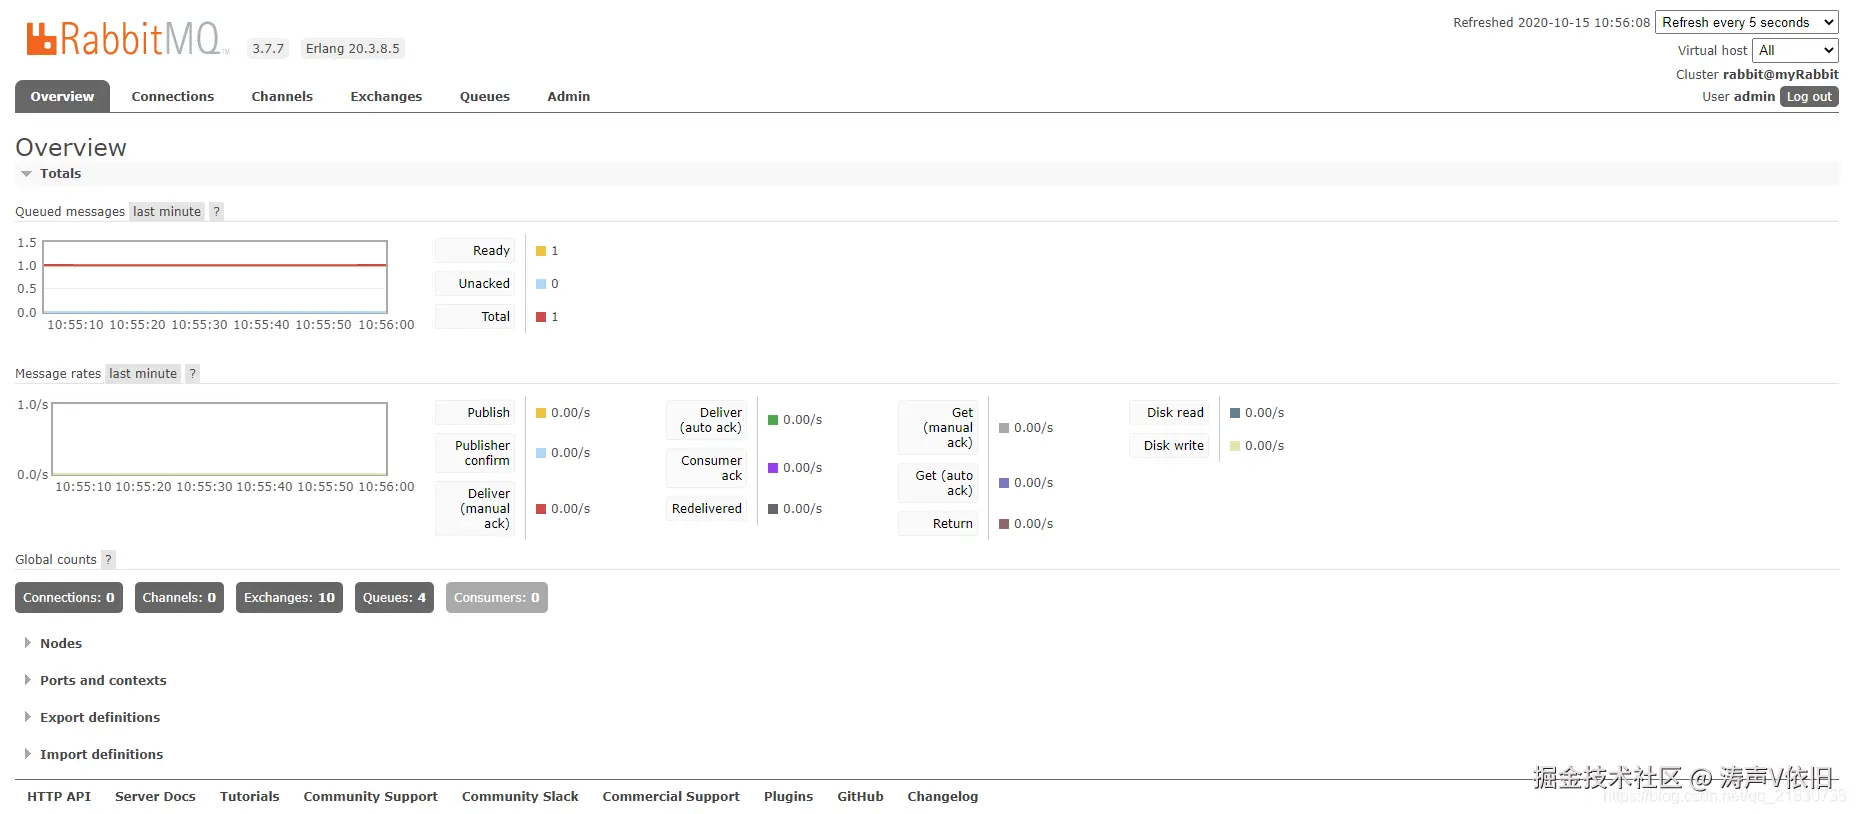Viewport: 1856px width, 814px height.
Task: Toggle the Unacked light blue swatch
Action: (541, 284)
